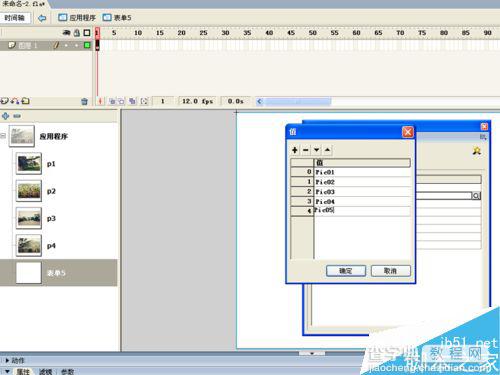Select the p3 screen thumbnail
The image size is (500, 375).
[29, 218]
